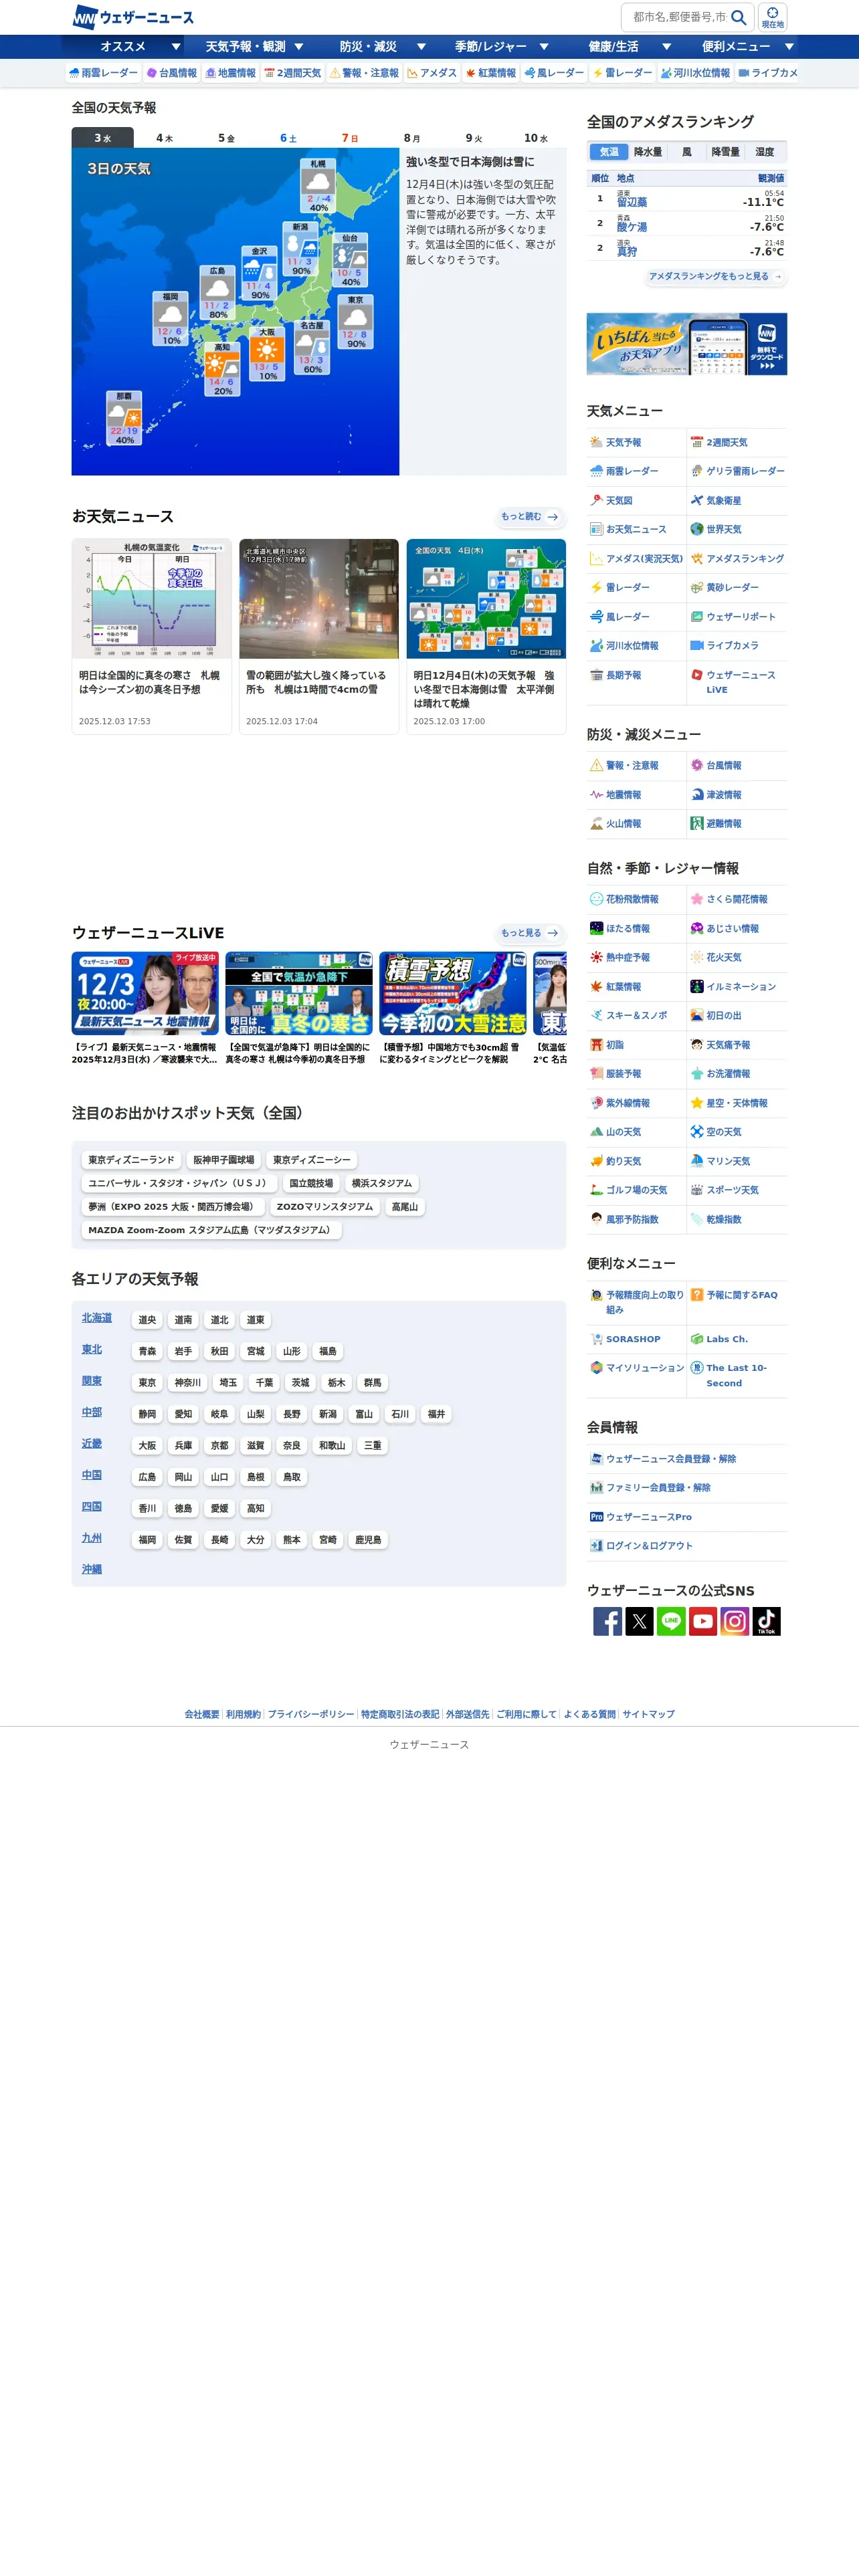Open 津波情報 in disaster menu
This screenshot has height=2576, width=859.
[x=737, y=795]
